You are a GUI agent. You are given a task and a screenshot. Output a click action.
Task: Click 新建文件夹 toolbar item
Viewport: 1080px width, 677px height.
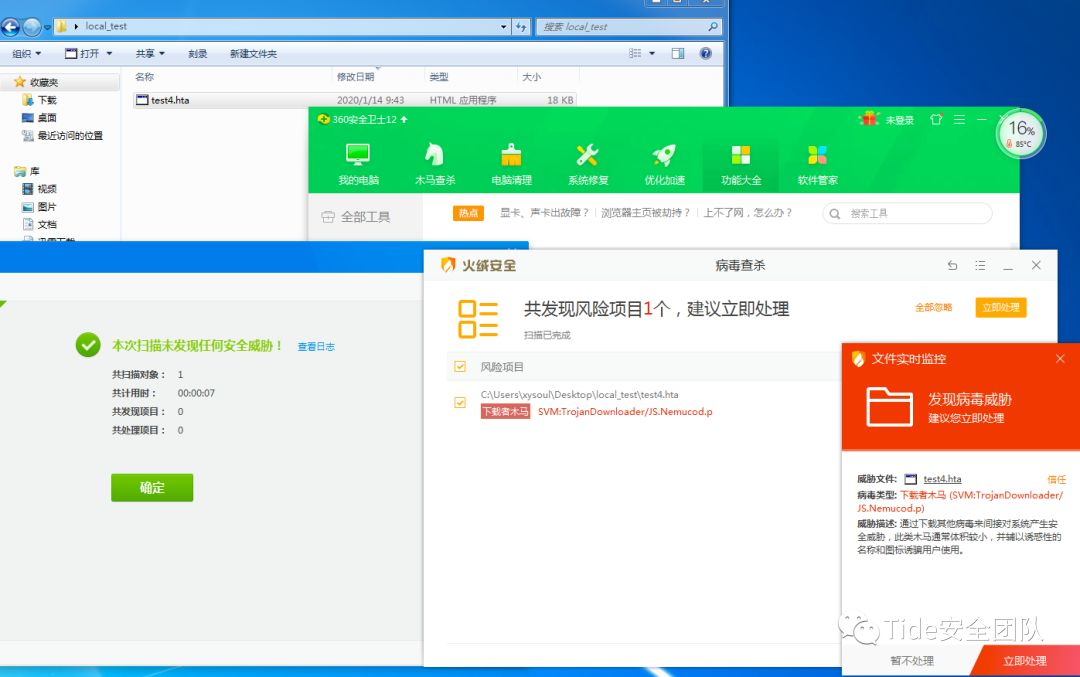coord(253,54)
